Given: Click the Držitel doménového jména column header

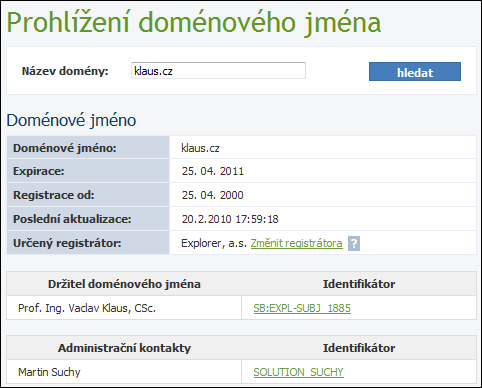Looking at the screenshot, I should [124, 284].
